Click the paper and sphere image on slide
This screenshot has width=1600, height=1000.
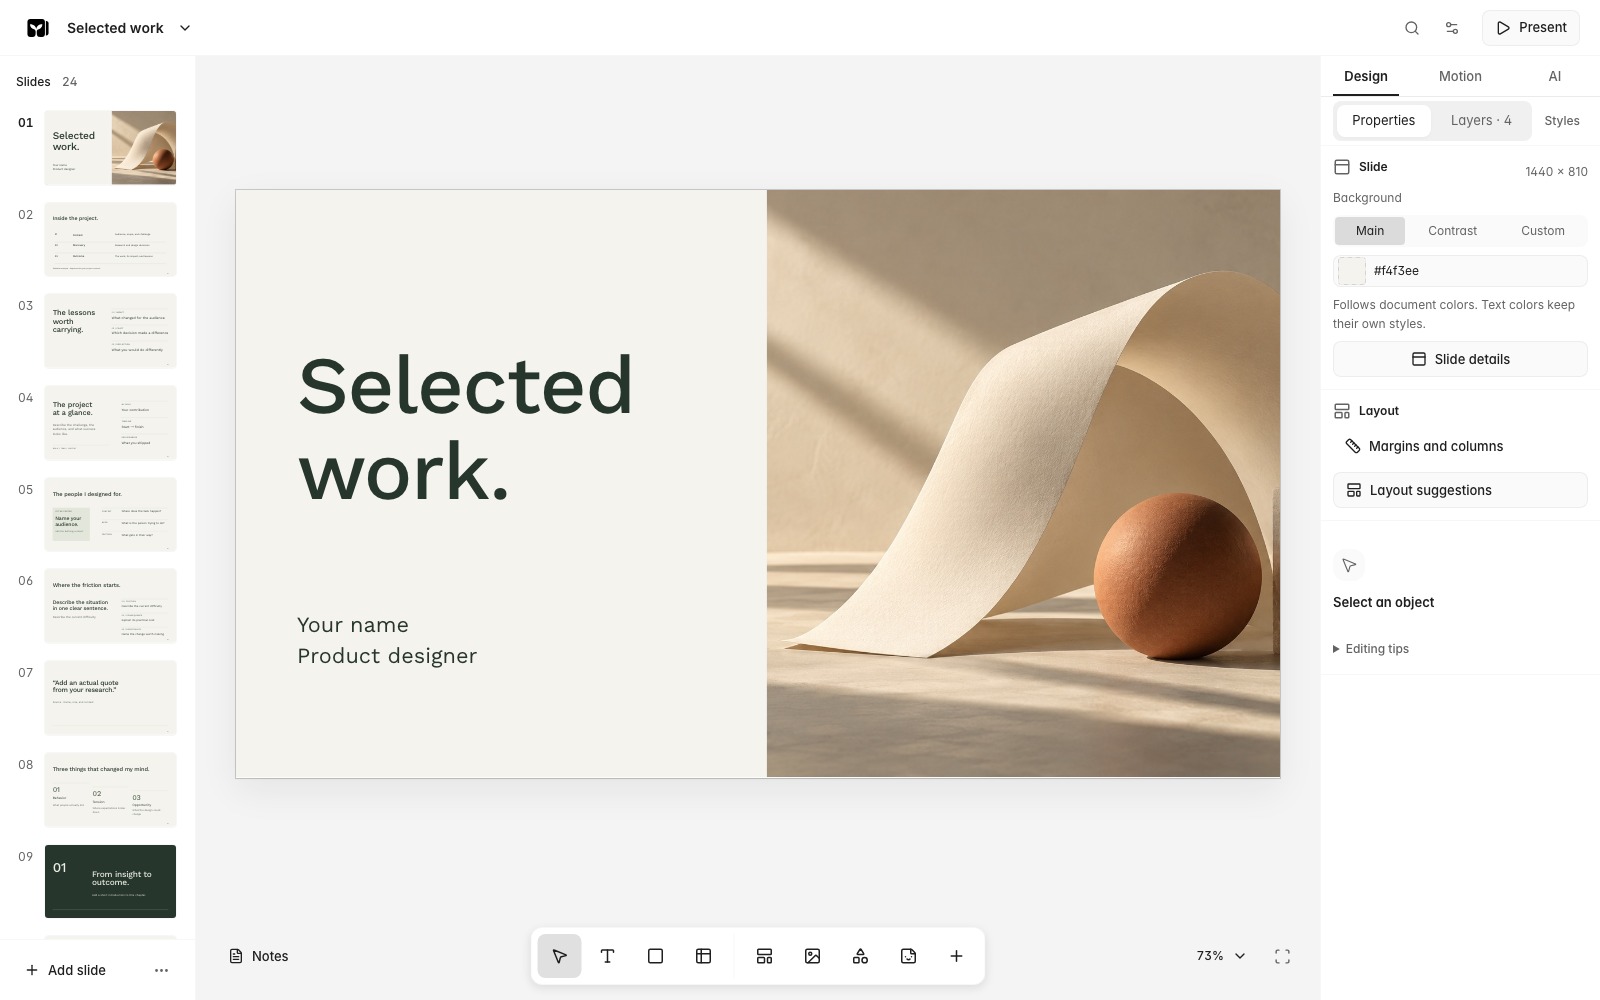pos(1023,483)
